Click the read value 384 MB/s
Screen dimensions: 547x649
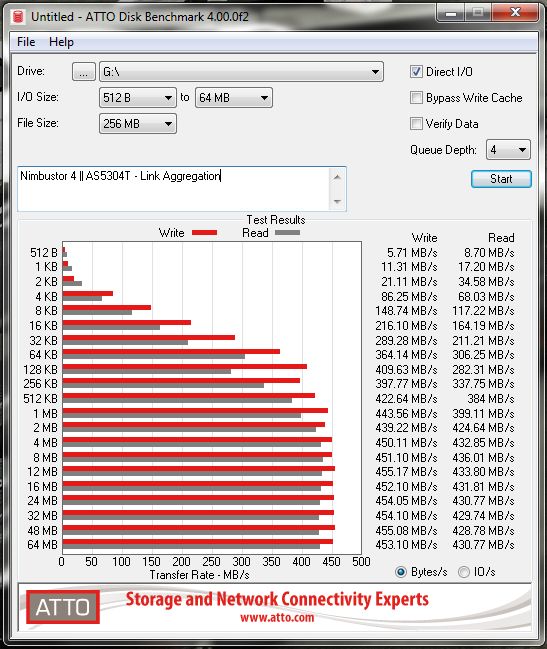click(491, 399)
